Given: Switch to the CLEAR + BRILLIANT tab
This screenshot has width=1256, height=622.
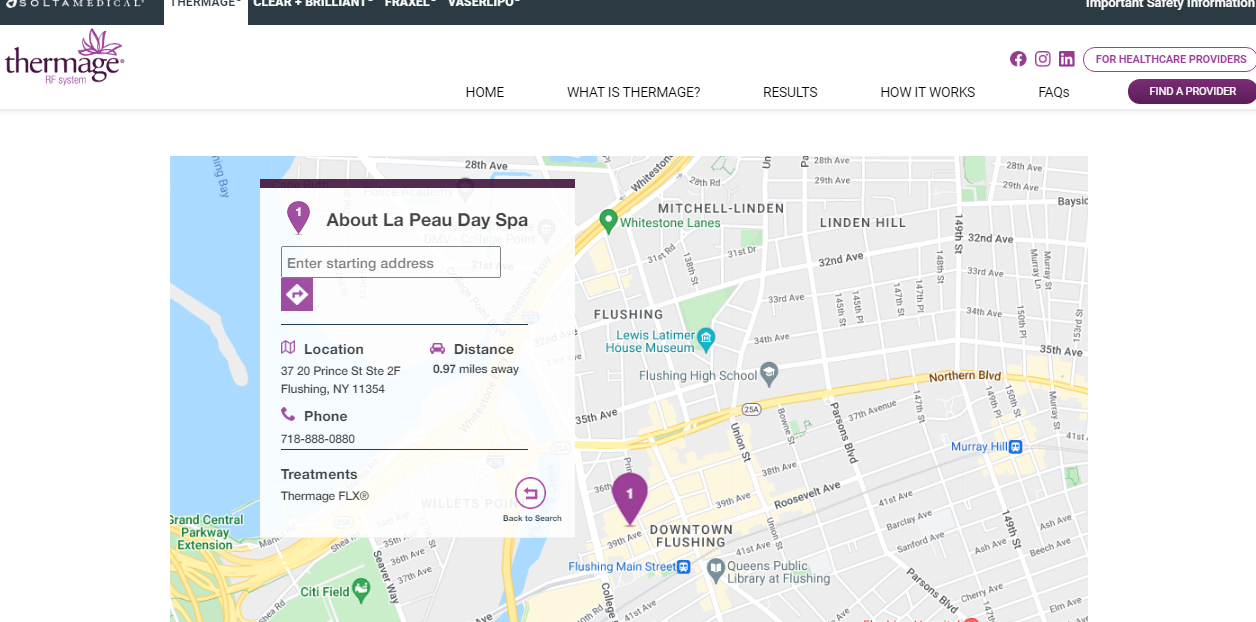Looking at the screenshot, I should coord(313,4).
